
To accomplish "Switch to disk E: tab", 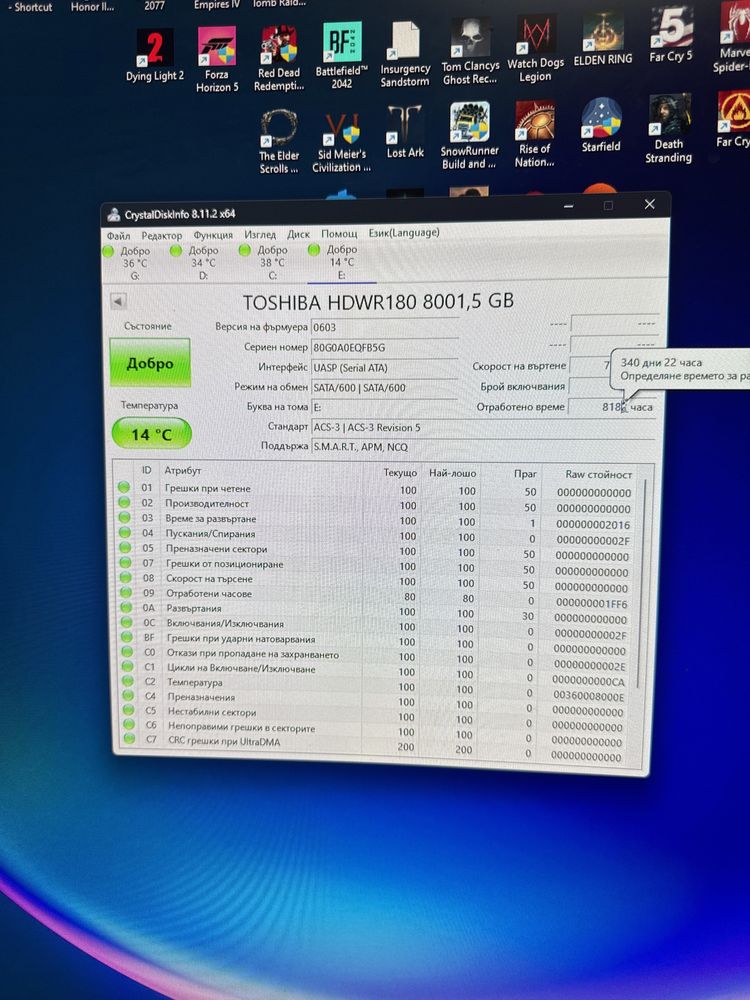I will pos(342,262).
